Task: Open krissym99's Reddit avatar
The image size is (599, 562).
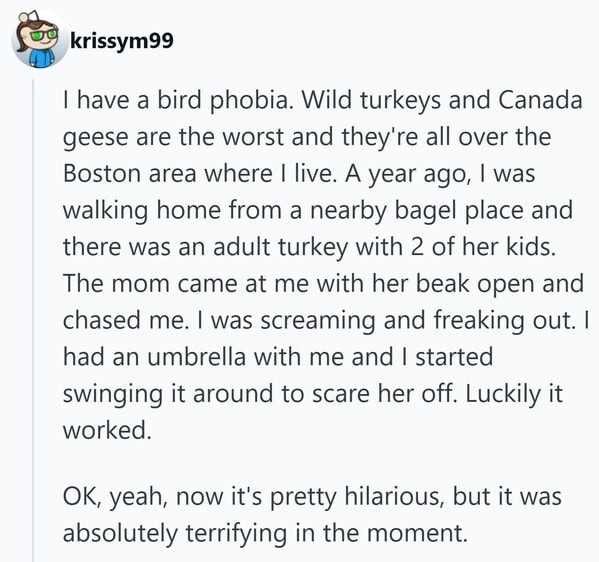Action: [x=37, y=39]
